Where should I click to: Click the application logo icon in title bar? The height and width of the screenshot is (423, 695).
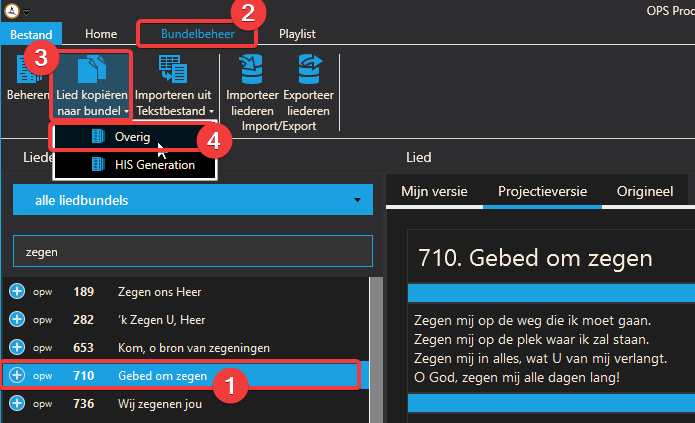(x=12, y=11)
